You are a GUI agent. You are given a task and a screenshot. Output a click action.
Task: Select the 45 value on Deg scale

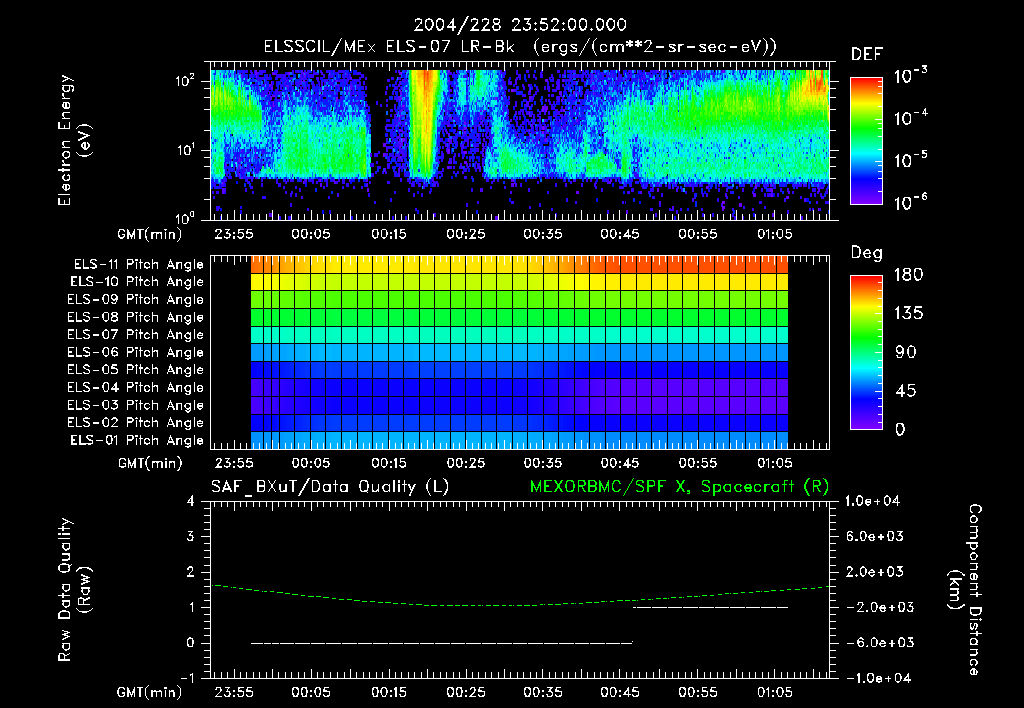click(x=905, y=391)
